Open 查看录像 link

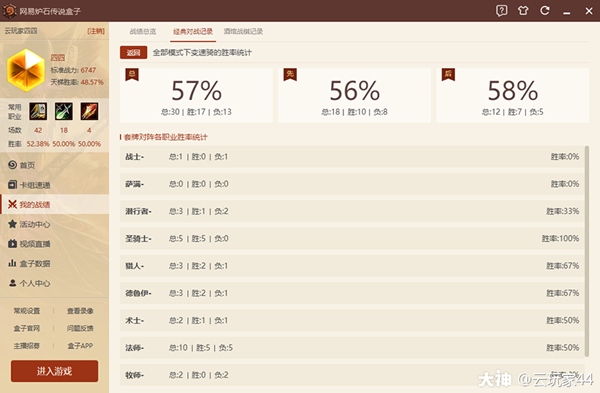pyautogui.click(x=80, y=311)
